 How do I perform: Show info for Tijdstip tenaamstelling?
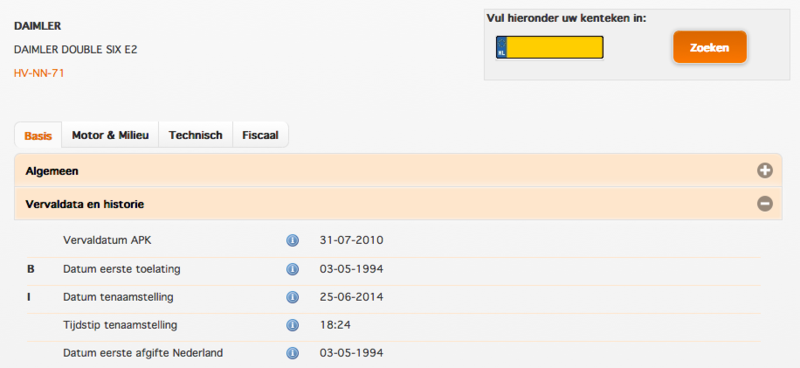click(292, 325)
